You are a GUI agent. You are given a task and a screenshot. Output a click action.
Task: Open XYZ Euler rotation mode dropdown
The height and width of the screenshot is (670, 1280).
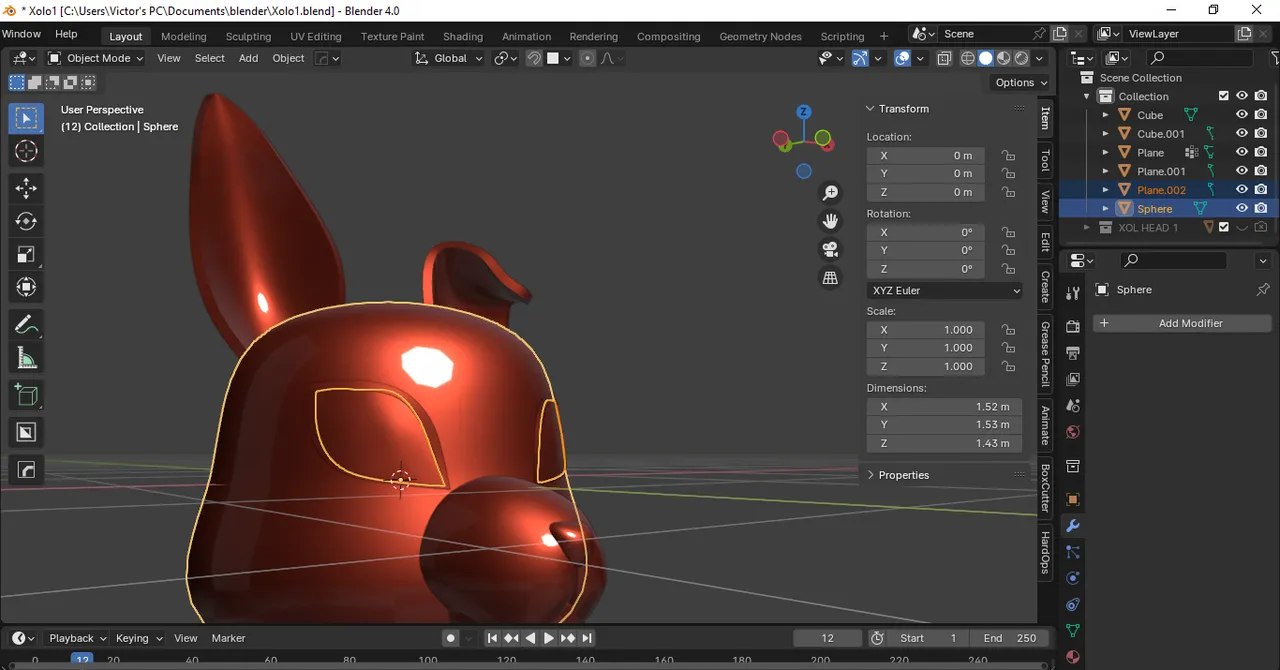point(945,291)
